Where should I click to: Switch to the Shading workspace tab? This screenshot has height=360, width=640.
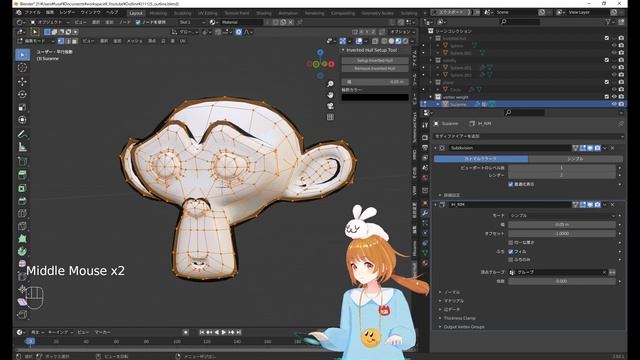coord(264,13)
